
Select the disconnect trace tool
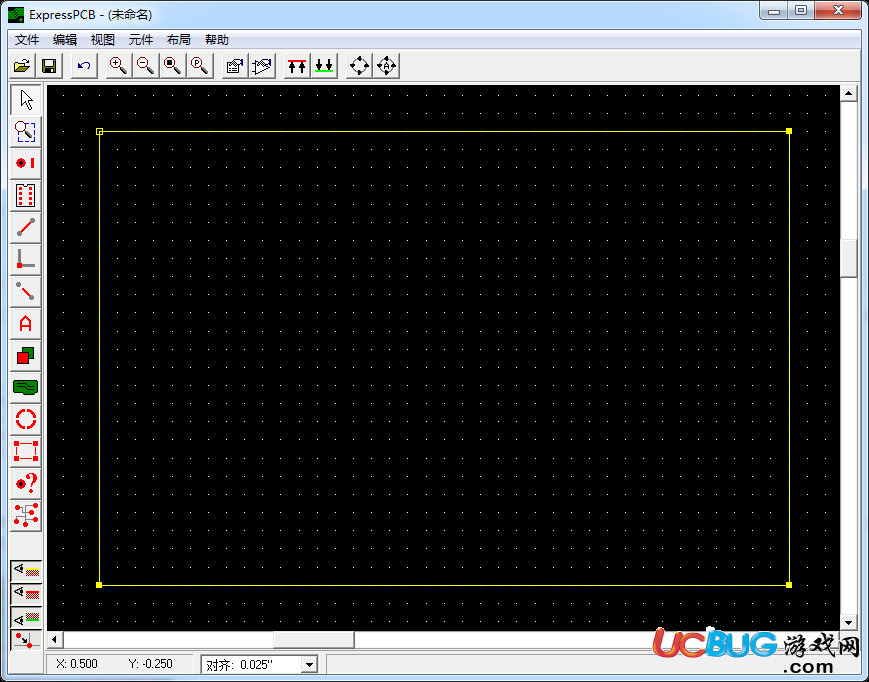coord(25,291)
